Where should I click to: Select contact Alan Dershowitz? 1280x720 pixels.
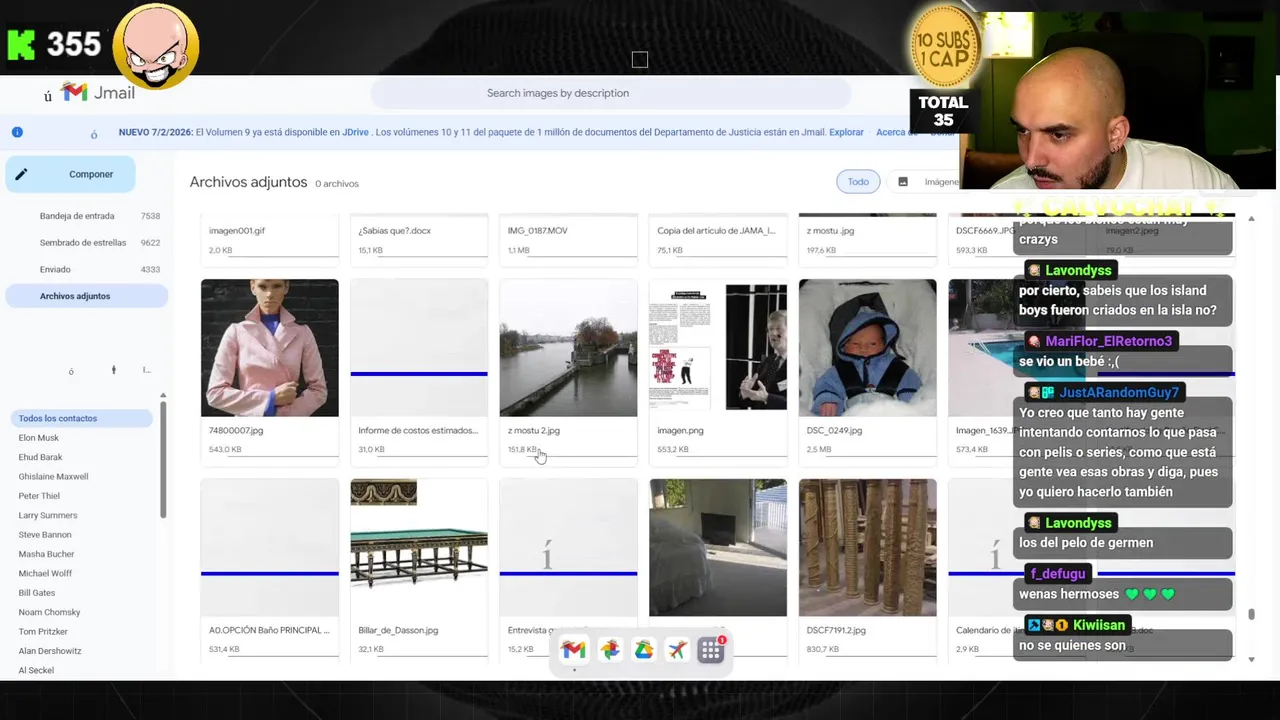point(50,651)
